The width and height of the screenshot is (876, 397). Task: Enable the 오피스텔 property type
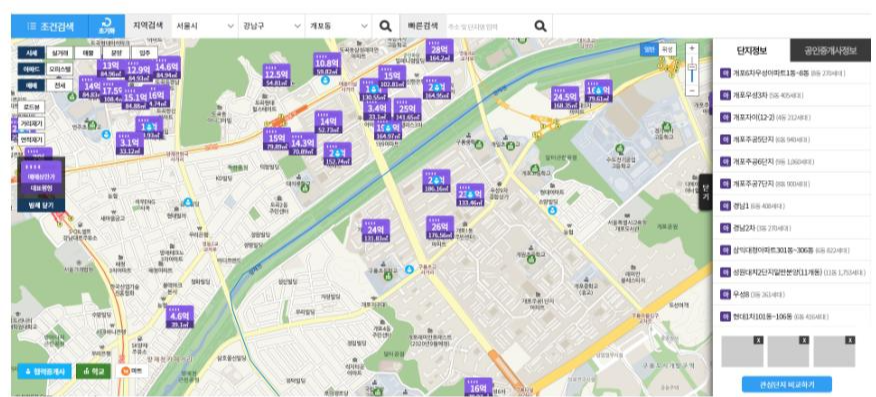coord(60,69)
